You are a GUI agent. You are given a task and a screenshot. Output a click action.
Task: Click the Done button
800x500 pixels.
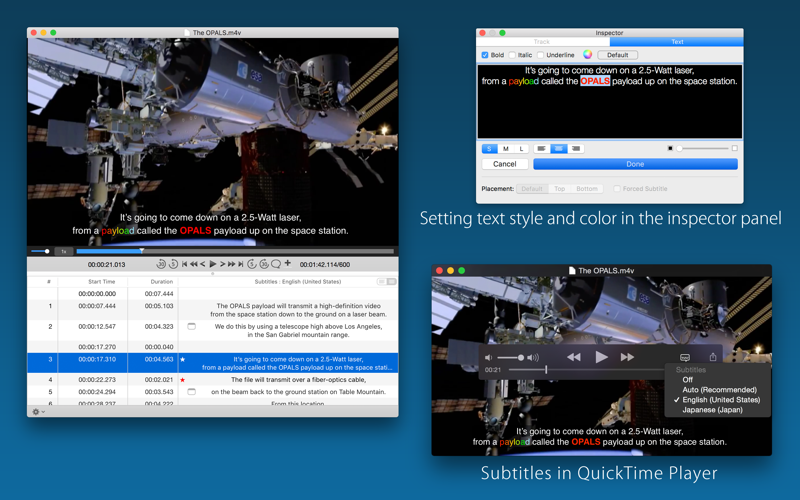[x=635, y=164]
